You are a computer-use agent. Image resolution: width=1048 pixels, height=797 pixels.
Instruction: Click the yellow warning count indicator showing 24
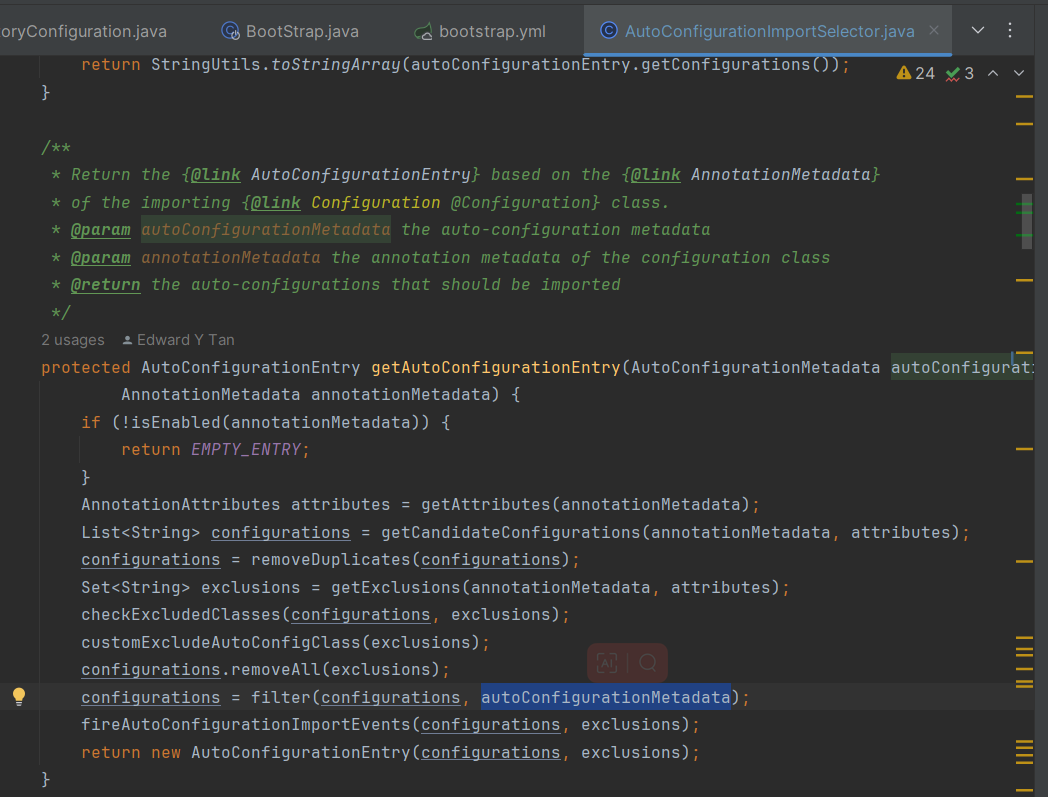tap(915, 73)
